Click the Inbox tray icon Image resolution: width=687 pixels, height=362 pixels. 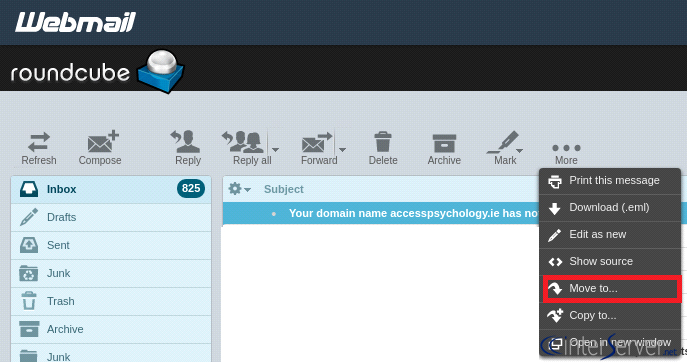(x=29, y=189)
